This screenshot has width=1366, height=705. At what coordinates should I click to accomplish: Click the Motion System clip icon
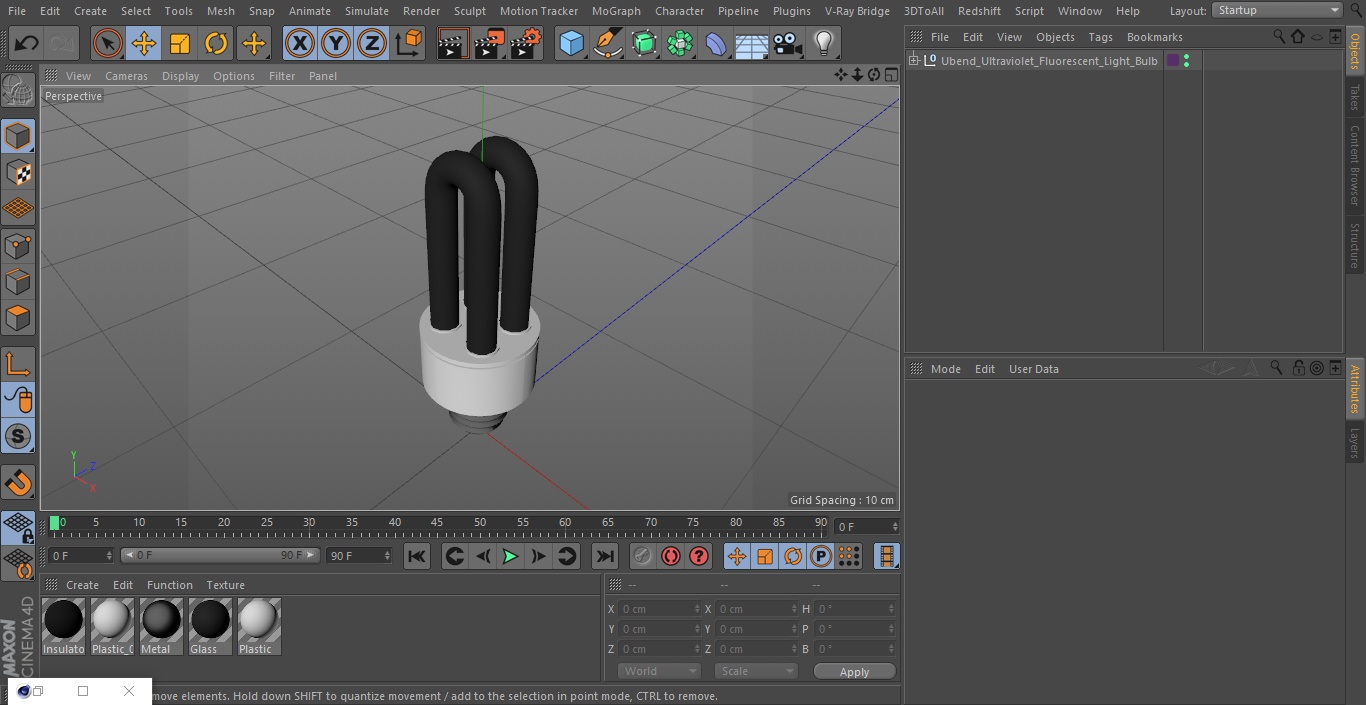point(886,556)
